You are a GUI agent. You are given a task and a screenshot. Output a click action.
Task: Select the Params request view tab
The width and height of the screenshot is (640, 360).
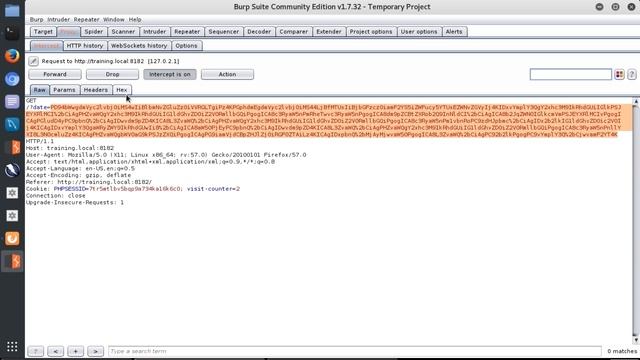[64, 90]
